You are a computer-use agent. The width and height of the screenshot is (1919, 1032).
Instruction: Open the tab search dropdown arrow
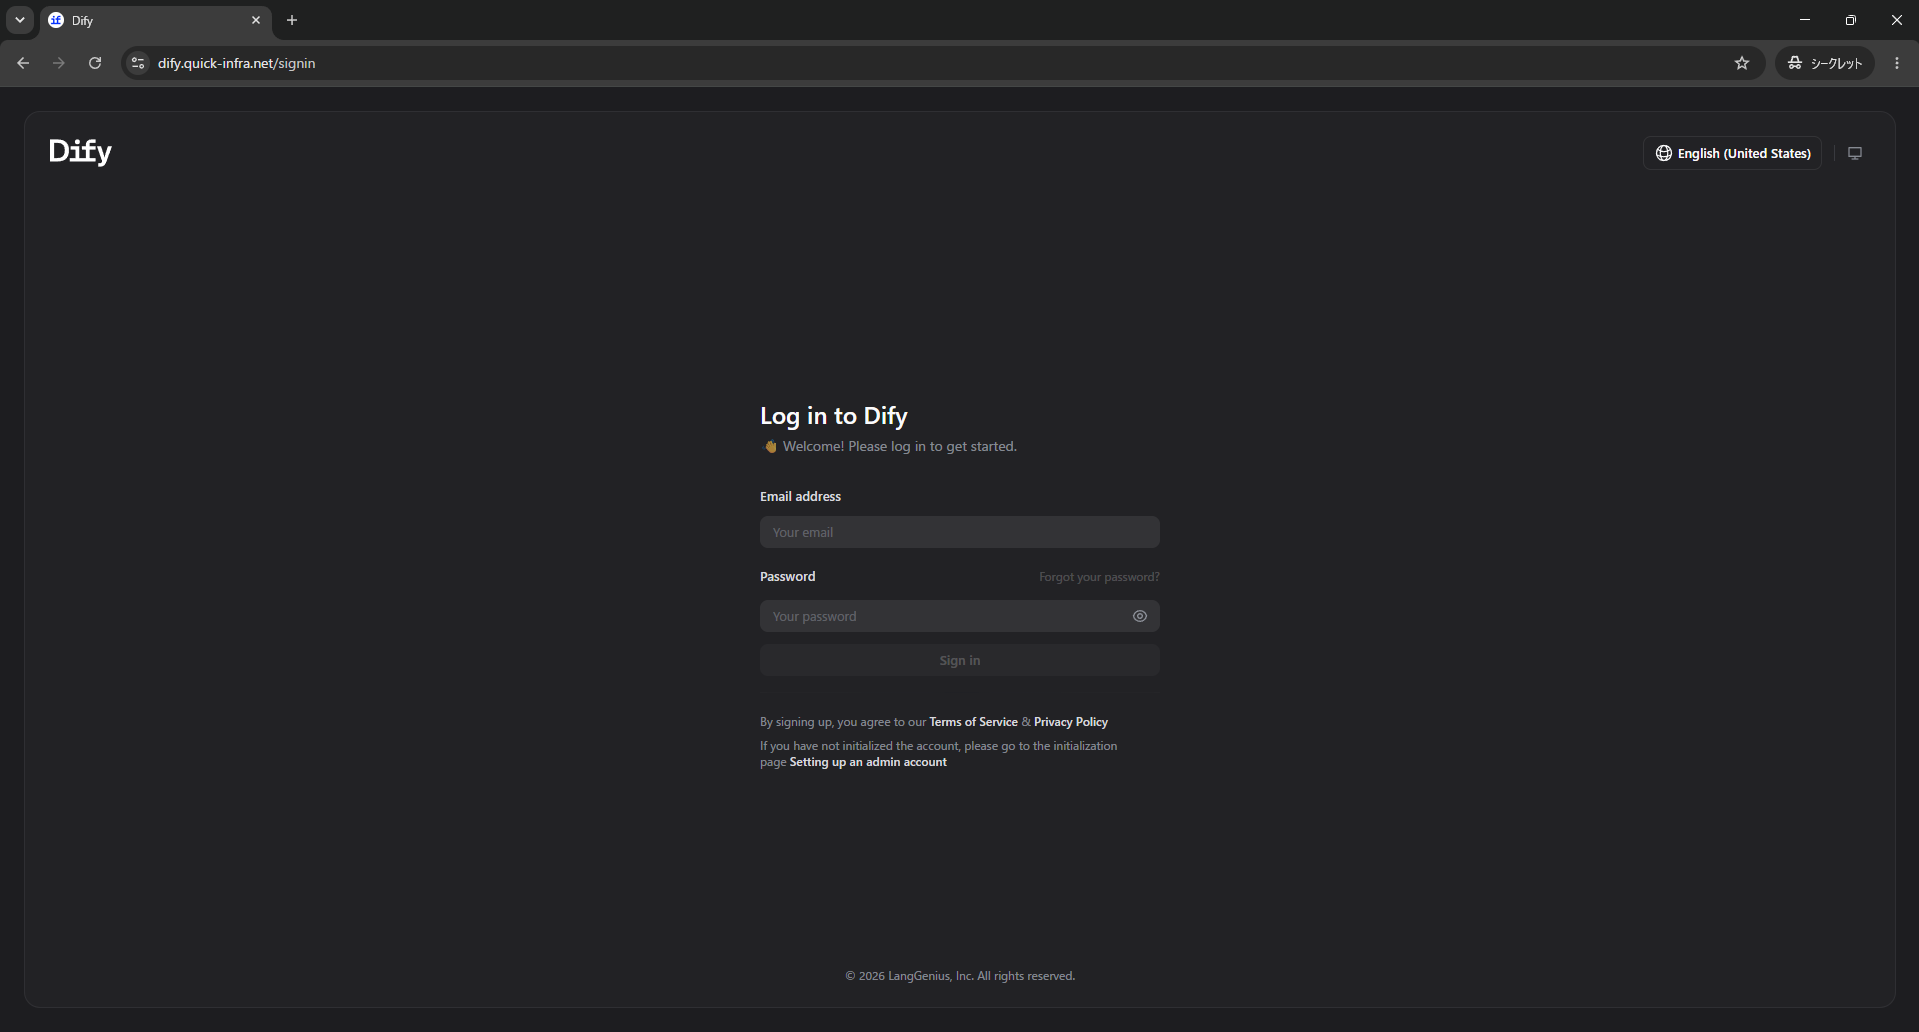tap(20, 20)
